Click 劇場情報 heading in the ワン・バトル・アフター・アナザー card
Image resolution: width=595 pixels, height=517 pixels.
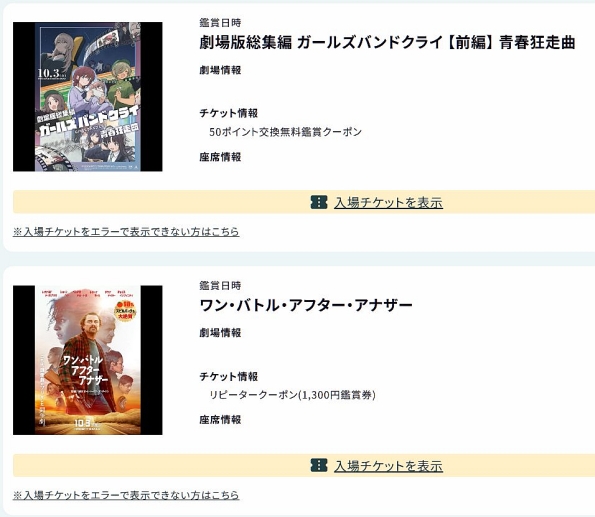point(220,333)
